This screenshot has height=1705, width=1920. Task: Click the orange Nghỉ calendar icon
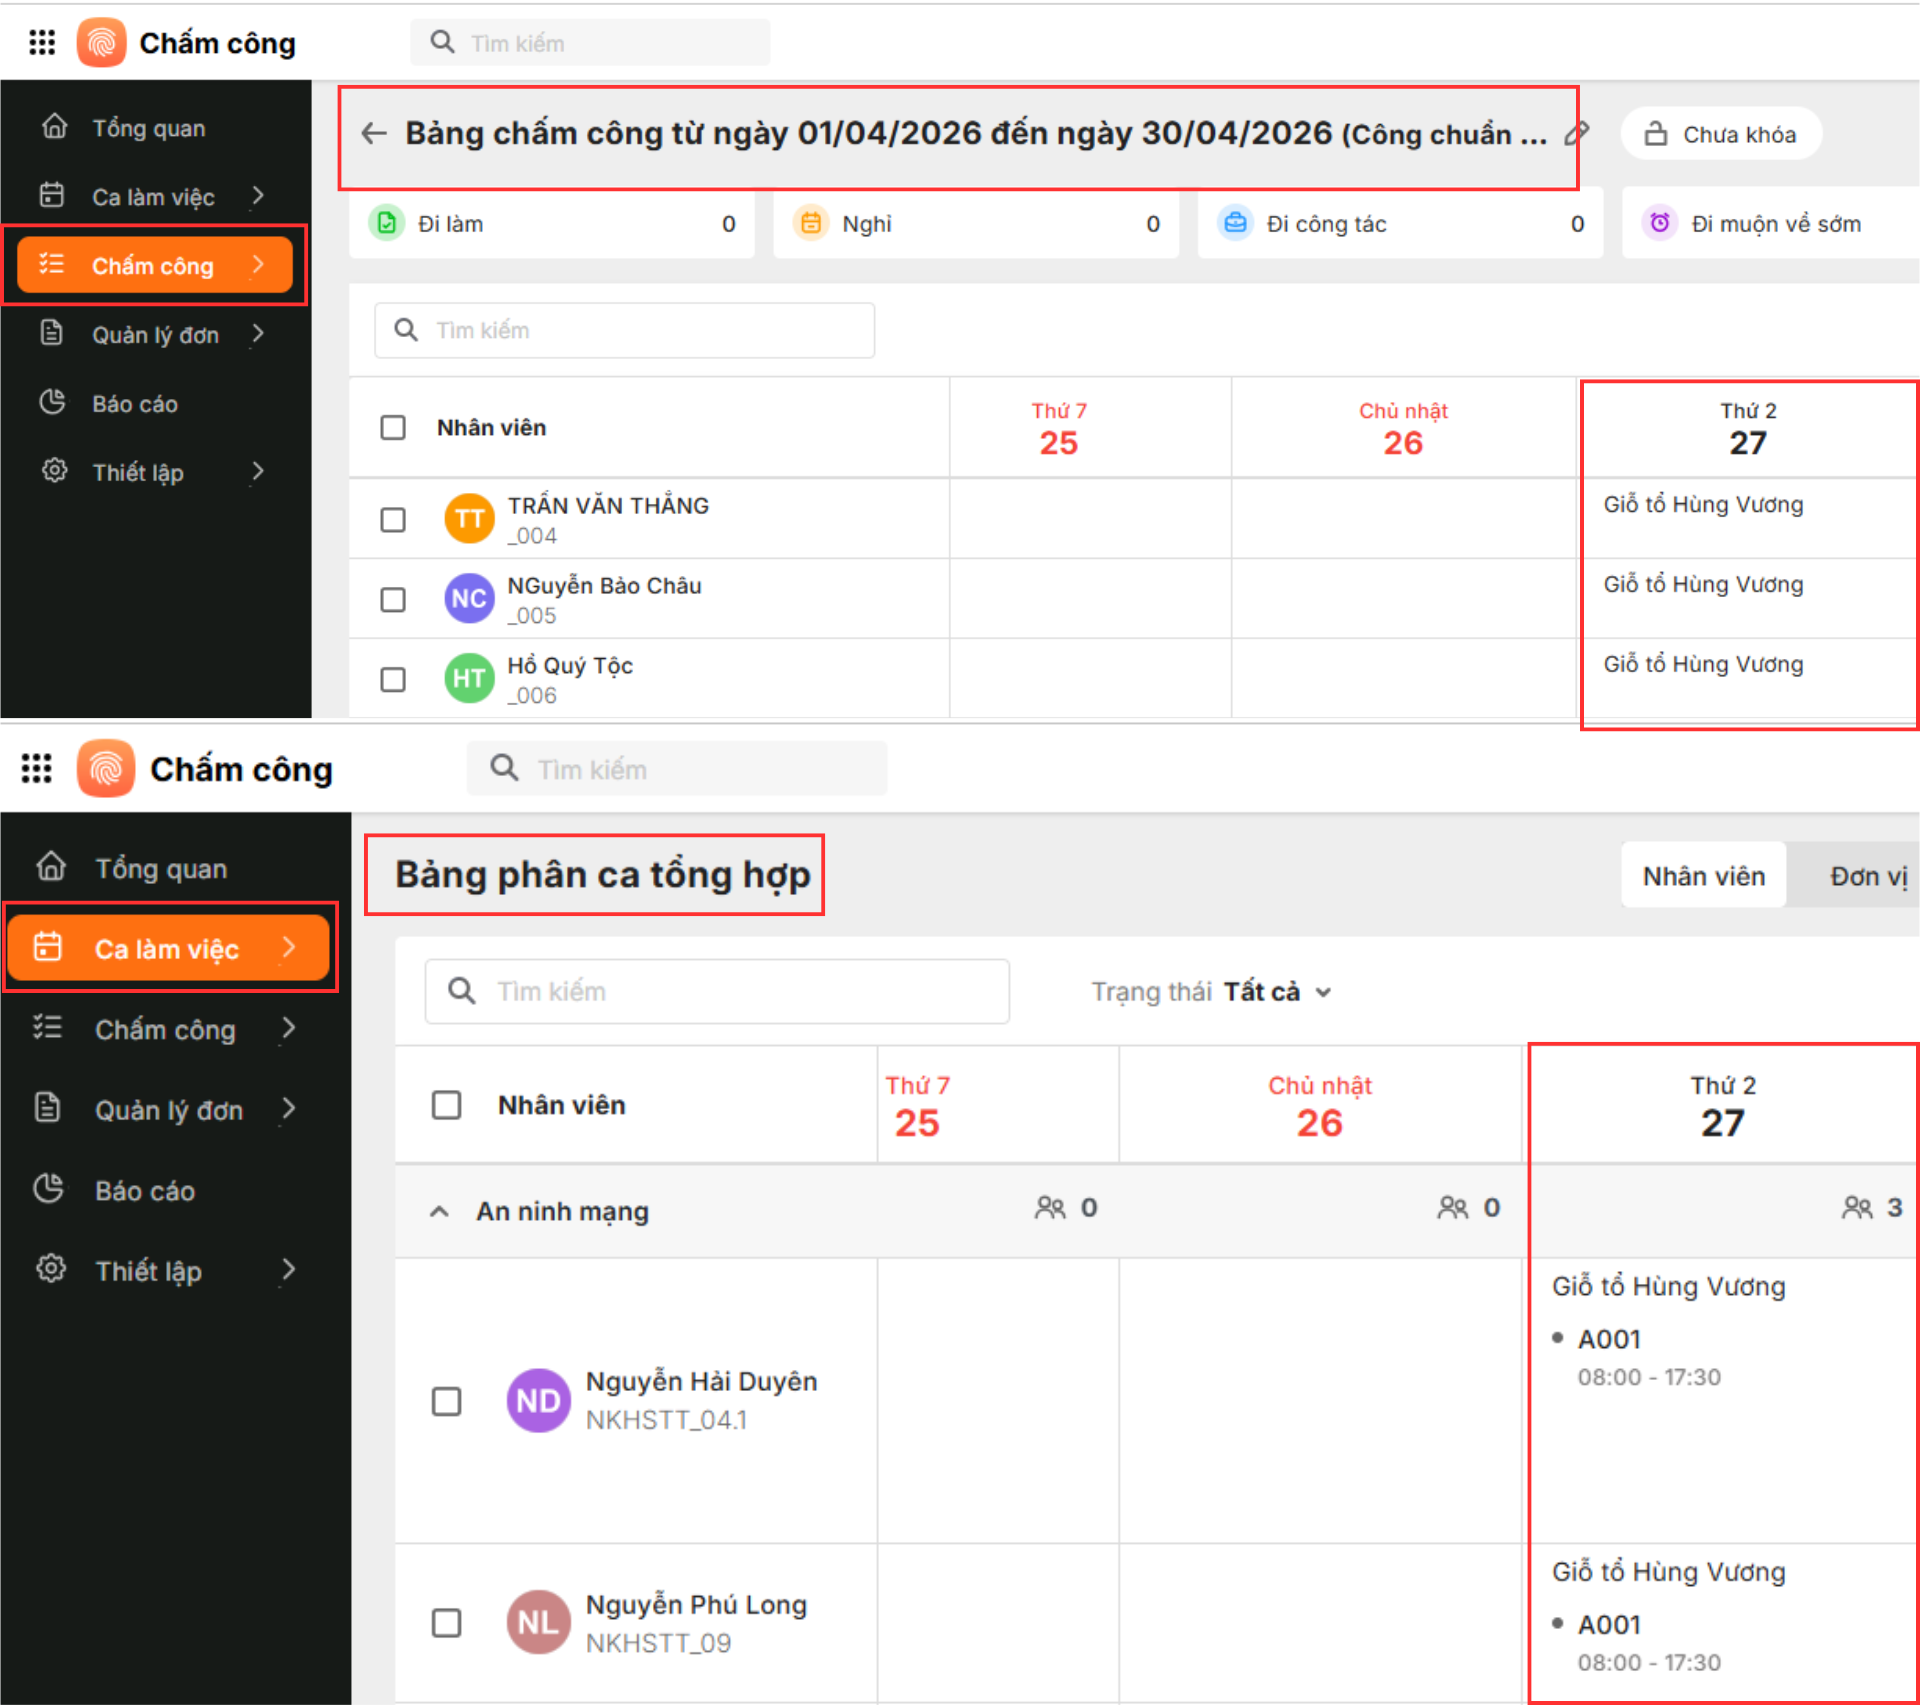point(811,223)
